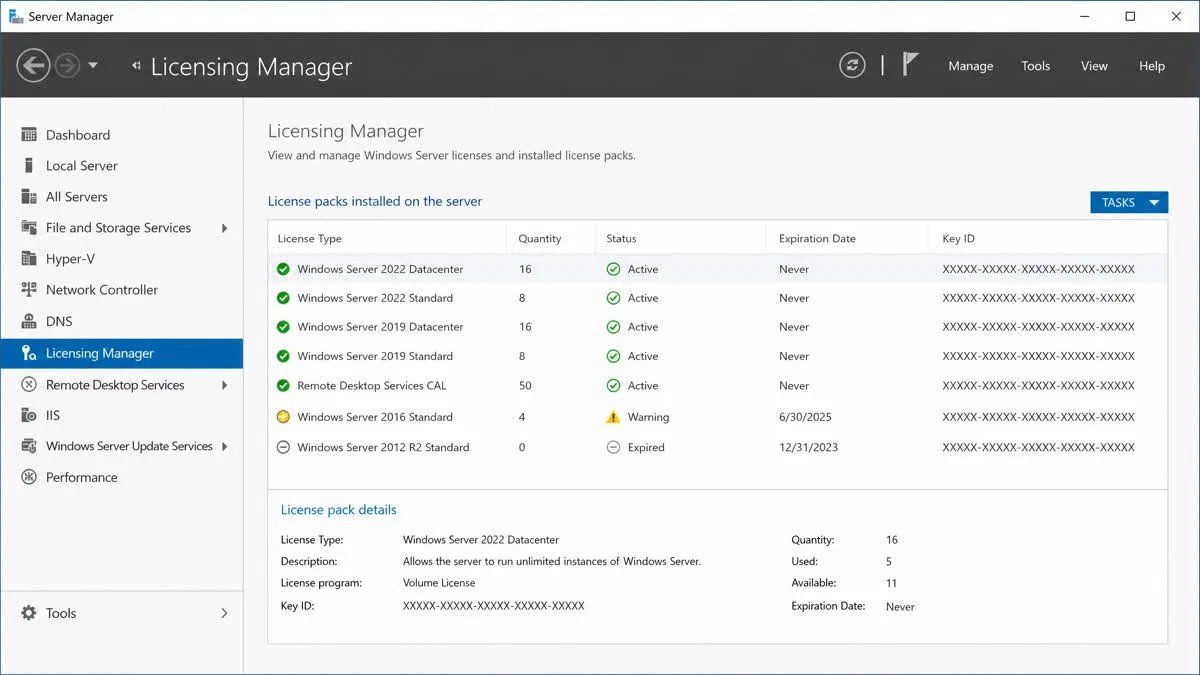Click the forward navigation arrow
The height and width of the screenshot is (675, 1200).
pos(67,66)
